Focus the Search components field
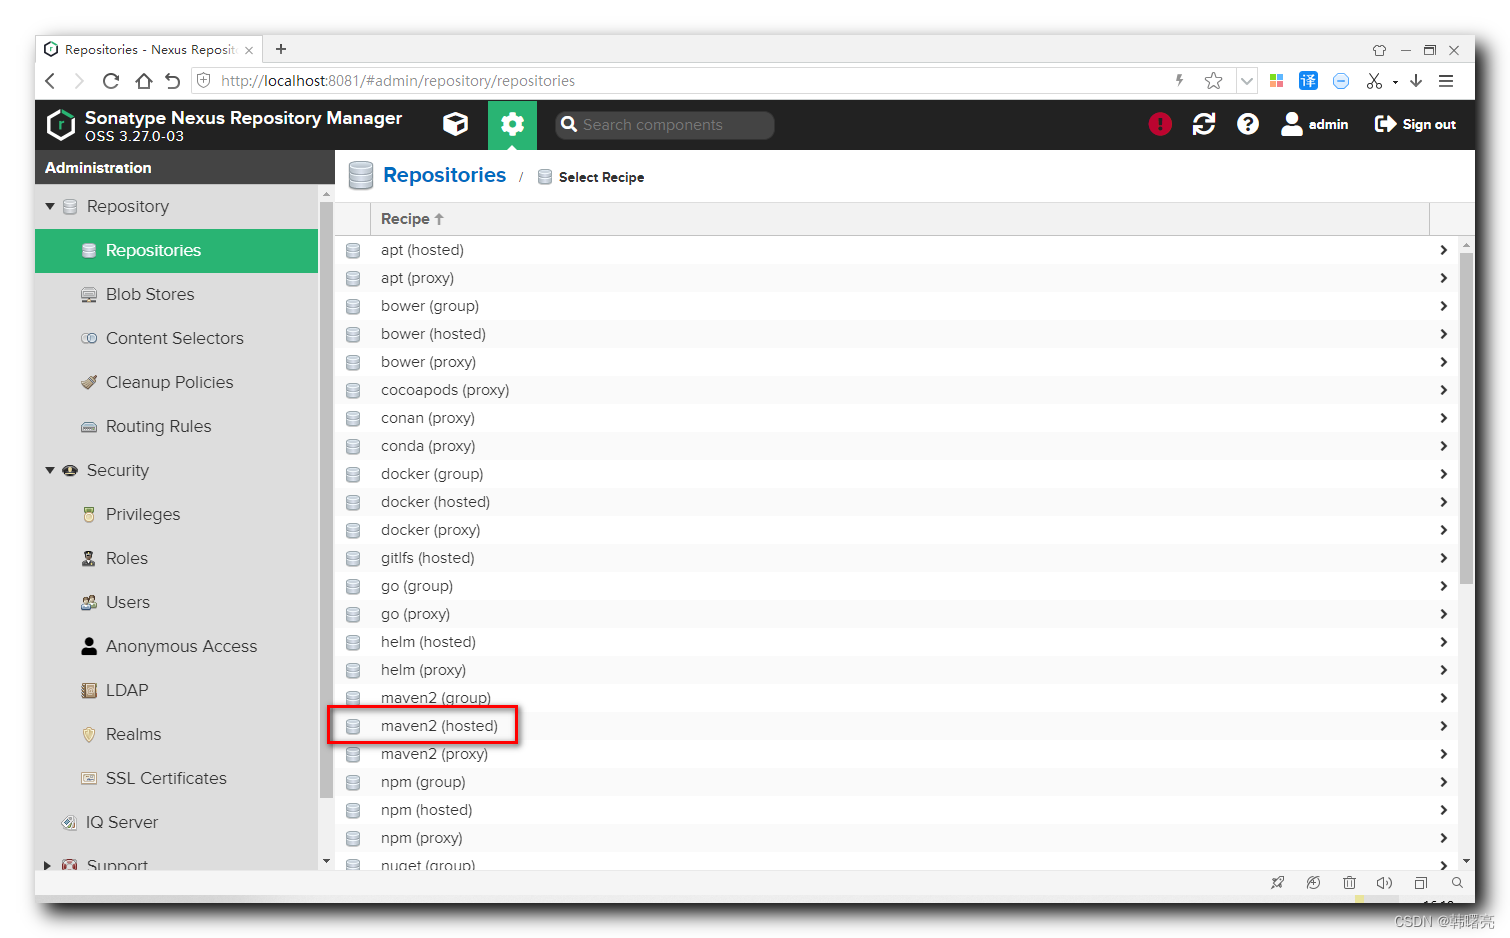Image resolution: width=1510 pixels, height=938 pixels. 665,125
